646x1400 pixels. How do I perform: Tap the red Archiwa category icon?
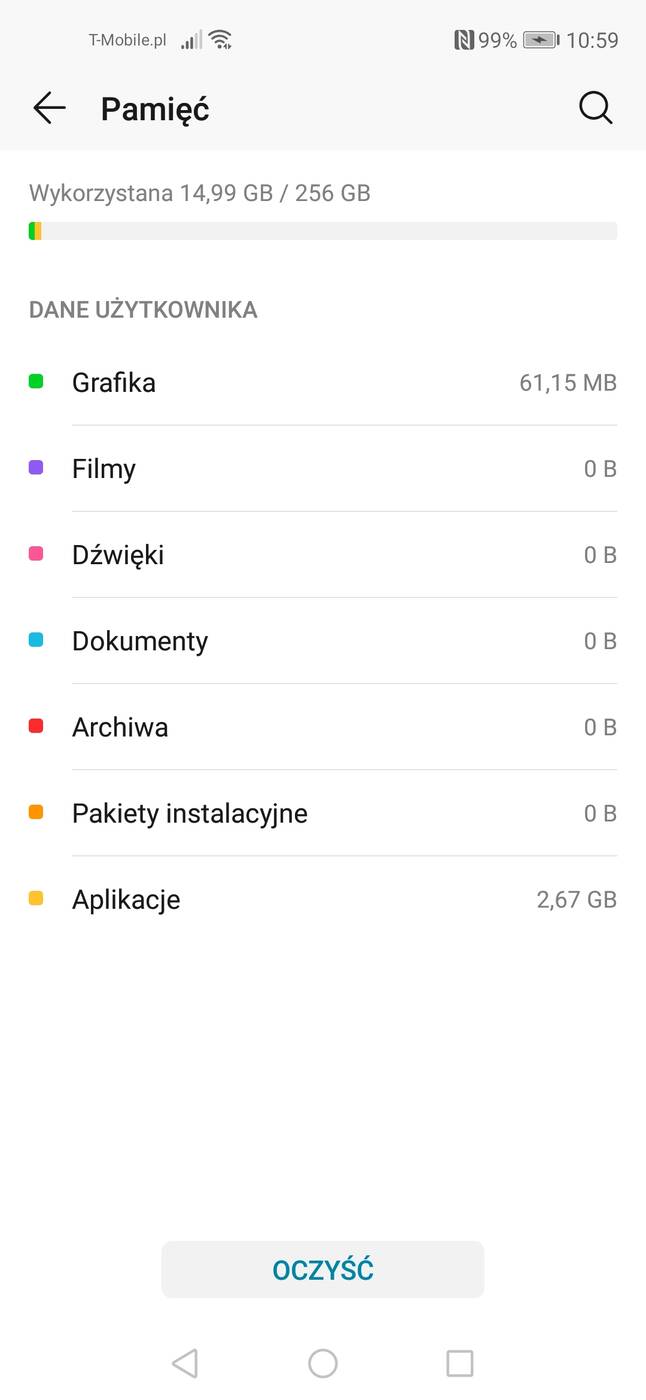click(x=33, y=726)
